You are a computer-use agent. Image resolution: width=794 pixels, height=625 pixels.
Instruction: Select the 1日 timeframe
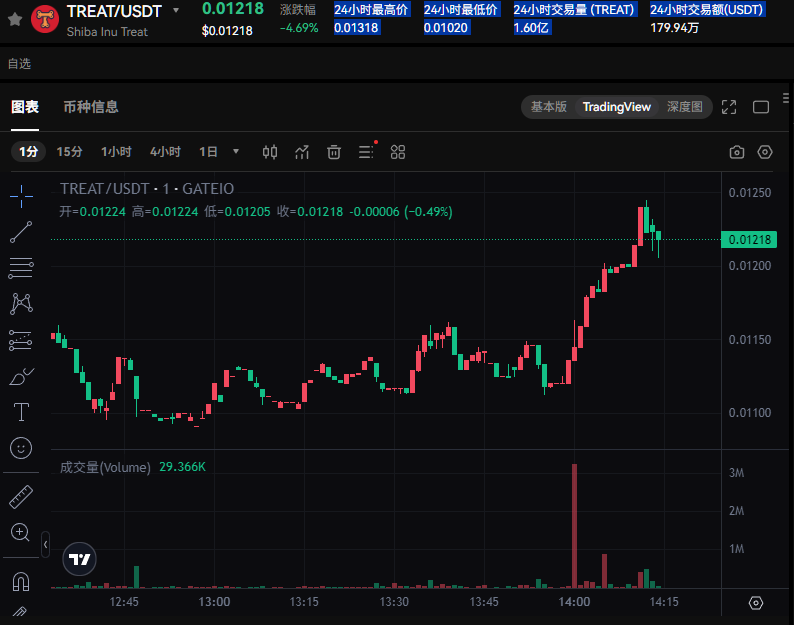coord(208,151)
